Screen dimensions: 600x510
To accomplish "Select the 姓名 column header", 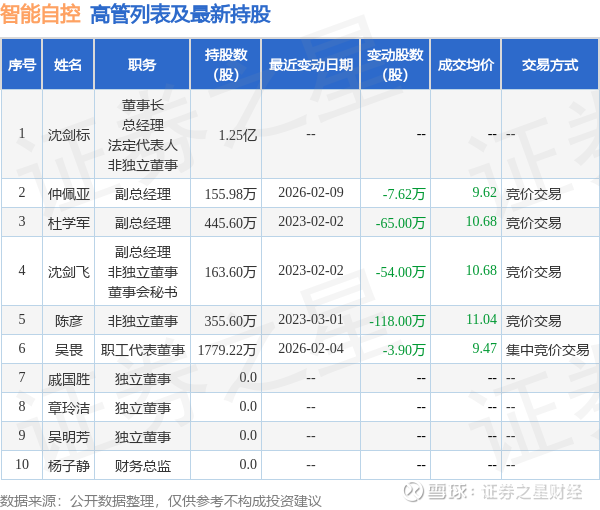I will click(68, 65).
